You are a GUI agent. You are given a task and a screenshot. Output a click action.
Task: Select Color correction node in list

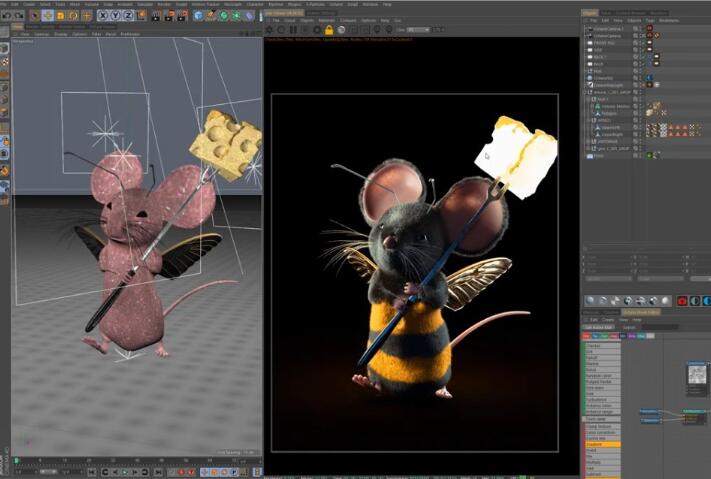(x=602, y=433)
